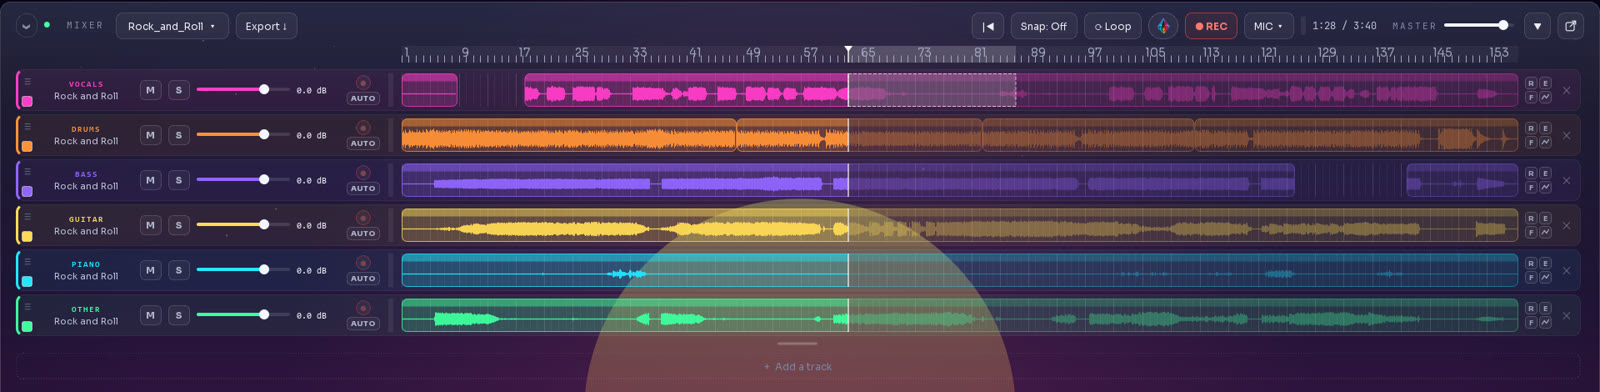Jump to start with the rewind button
This screenshot has width=1600, height=392.
pyautogui.click(x=988, y=26)
